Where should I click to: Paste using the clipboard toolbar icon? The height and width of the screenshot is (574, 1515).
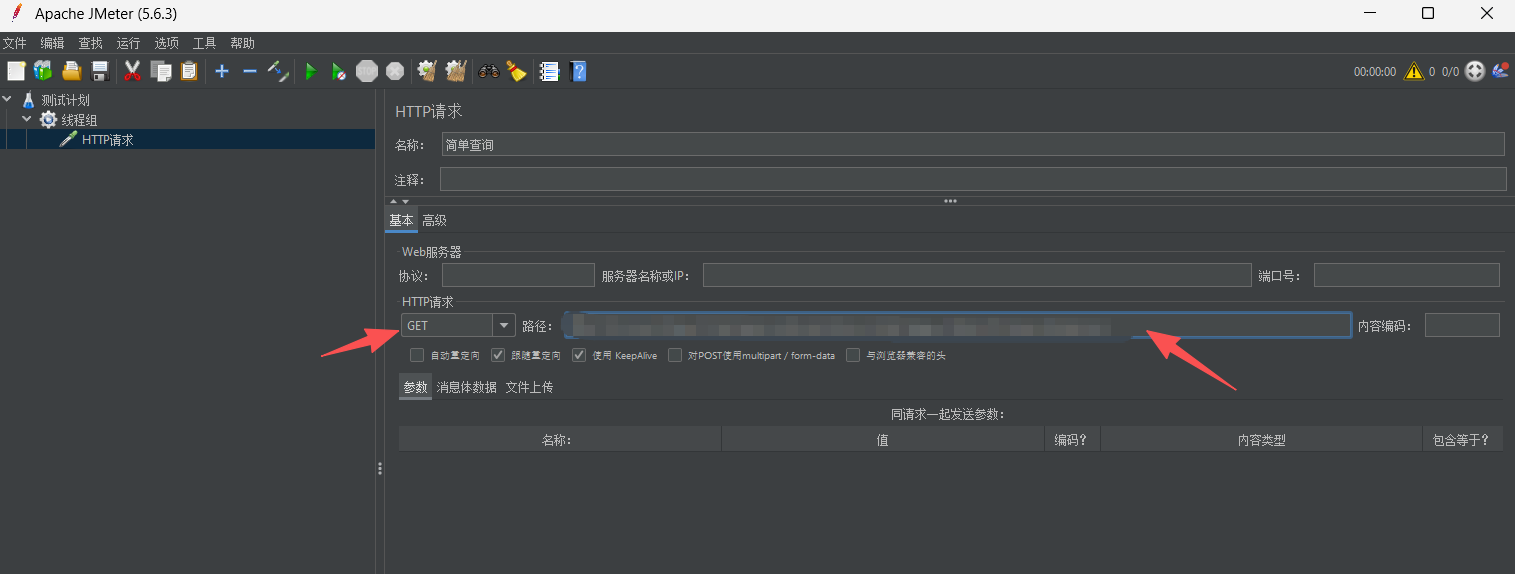(189, 71)
